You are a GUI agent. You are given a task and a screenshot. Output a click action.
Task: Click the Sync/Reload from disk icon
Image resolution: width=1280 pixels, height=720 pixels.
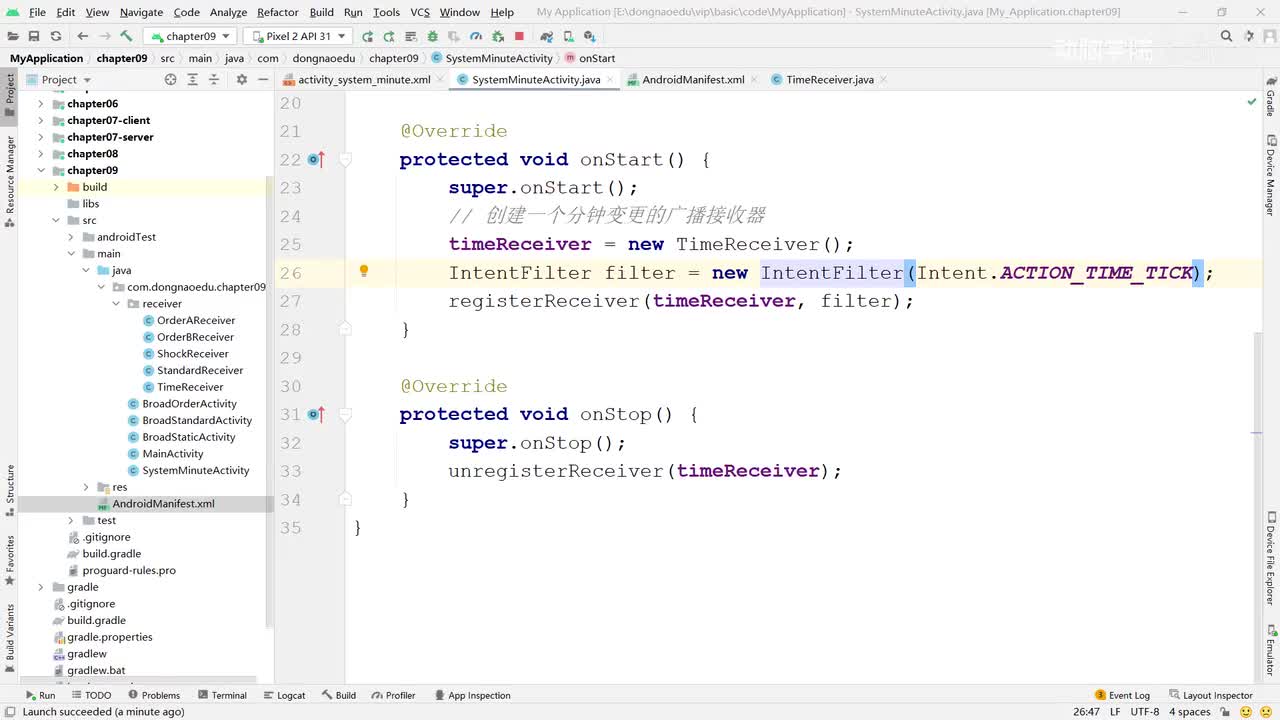pos(56,36)
